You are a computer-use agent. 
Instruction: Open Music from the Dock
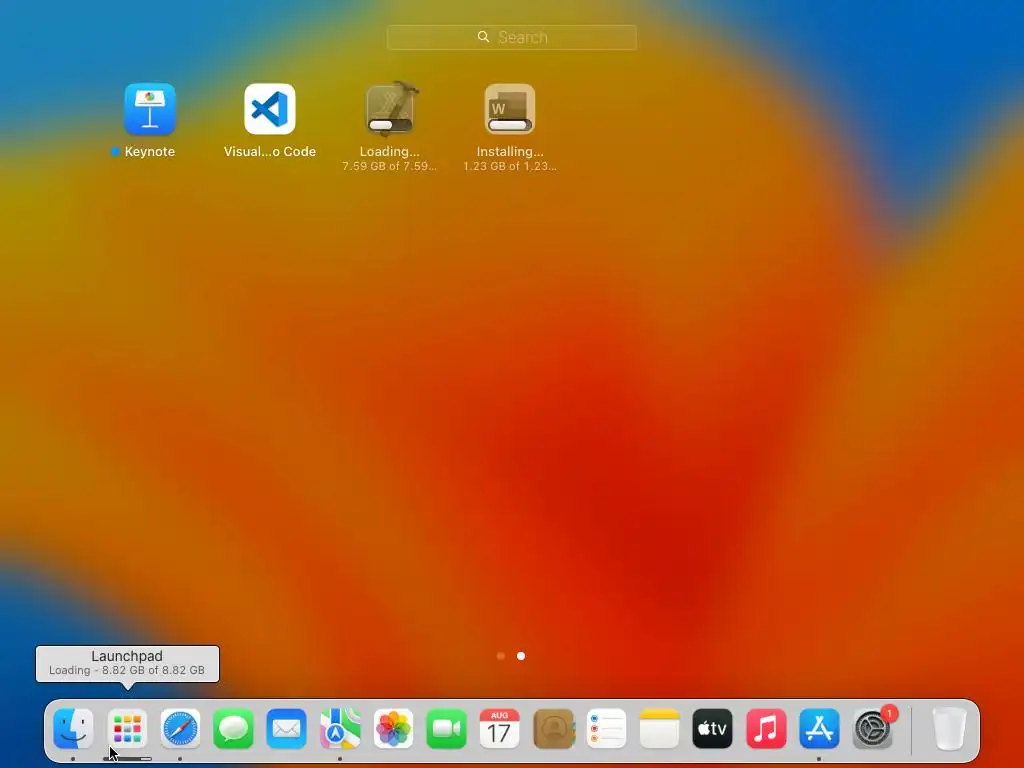(x=766, y=729)
